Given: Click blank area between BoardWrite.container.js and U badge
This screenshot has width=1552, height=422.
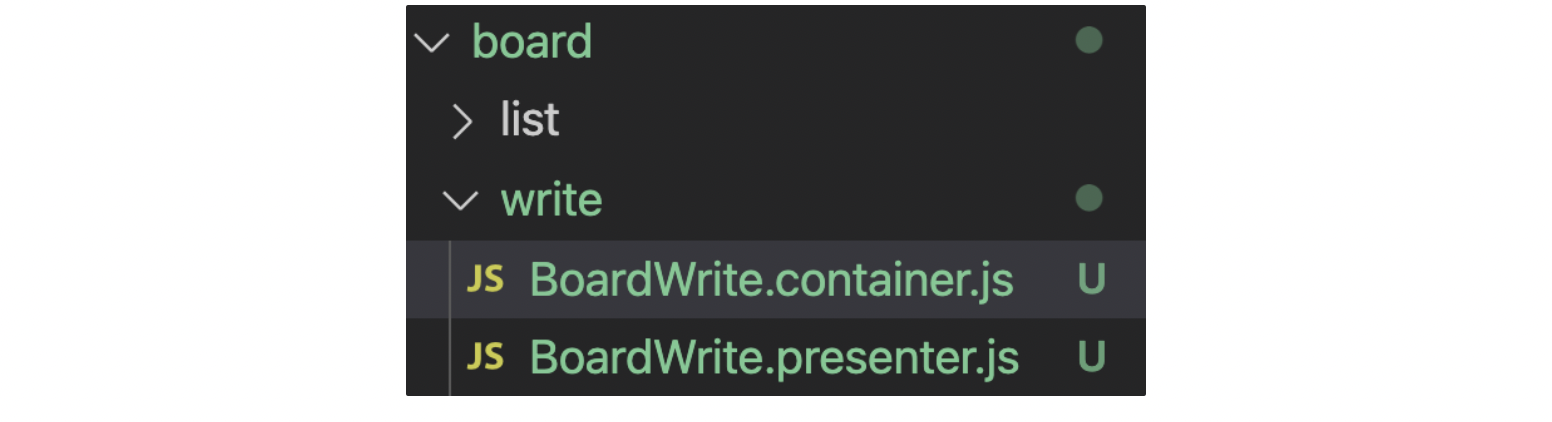Looking at the screenshot, I should (1046, 280).
